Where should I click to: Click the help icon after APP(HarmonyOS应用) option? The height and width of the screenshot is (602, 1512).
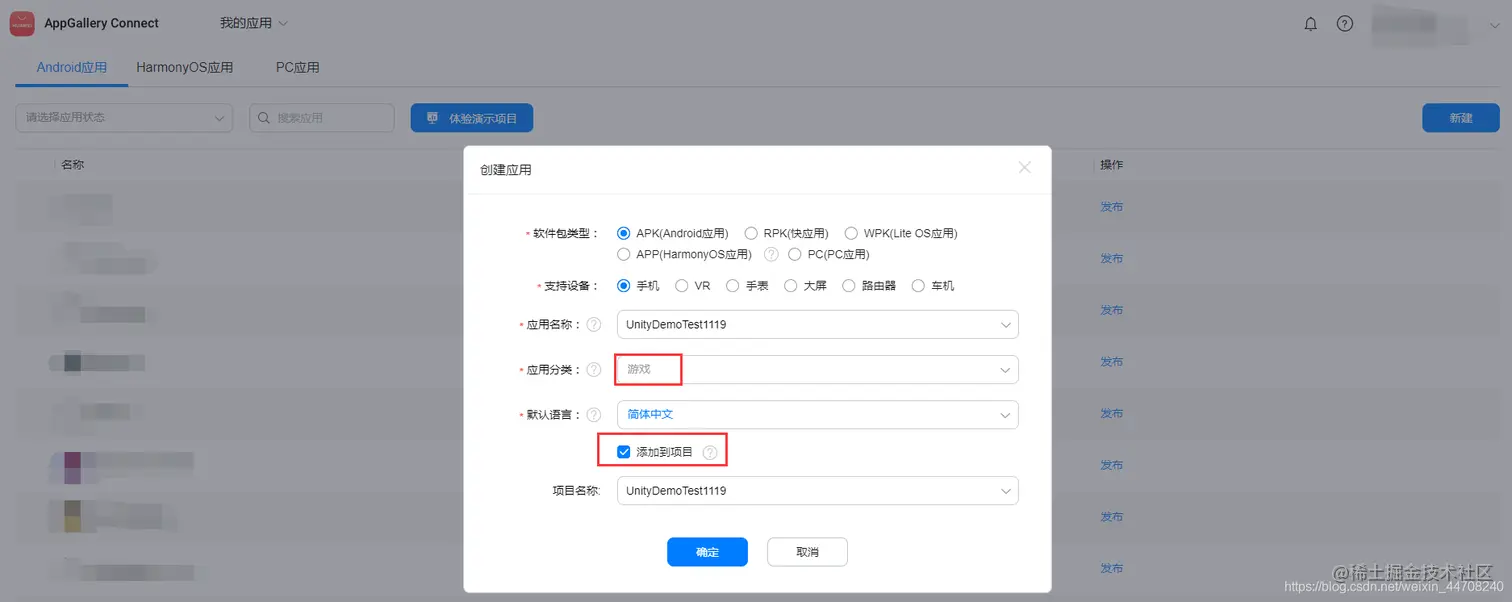770,254
